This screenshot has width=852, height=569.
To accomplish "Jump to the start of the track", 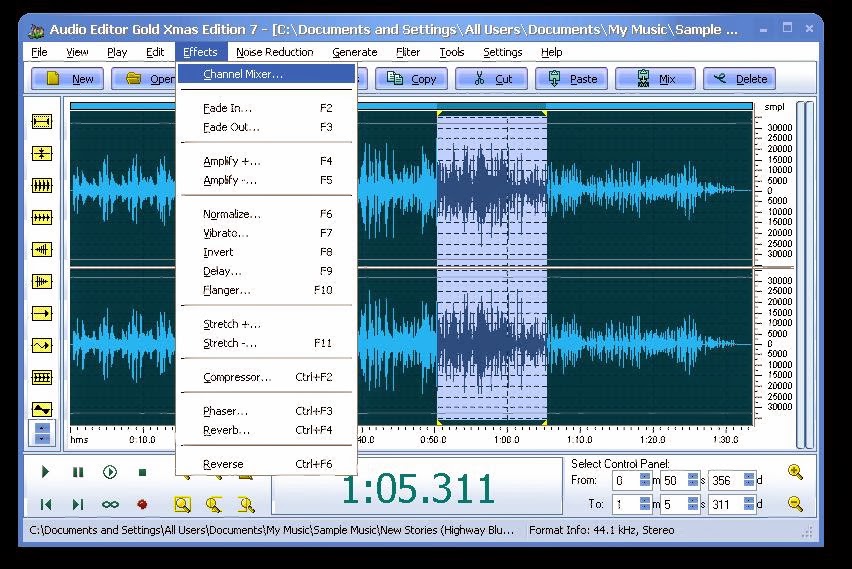I will [x=46, y=504].
